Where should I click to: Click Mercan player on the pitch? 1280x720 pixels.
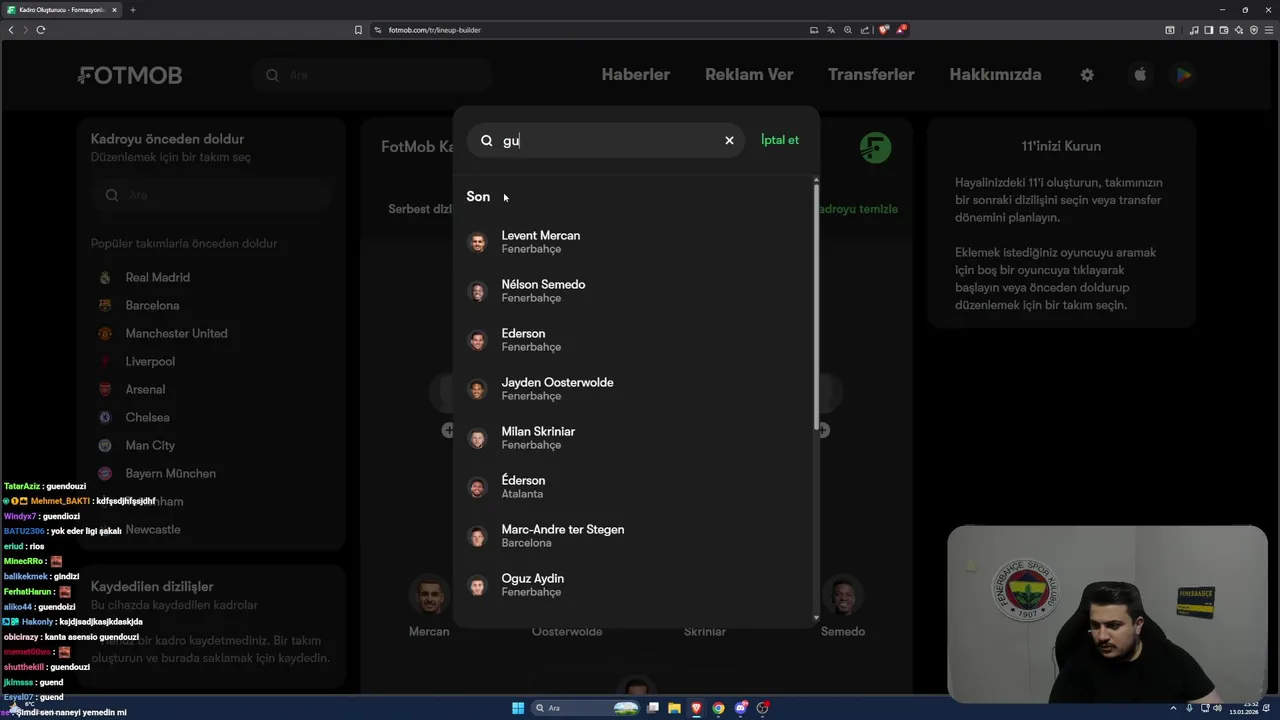429,607
